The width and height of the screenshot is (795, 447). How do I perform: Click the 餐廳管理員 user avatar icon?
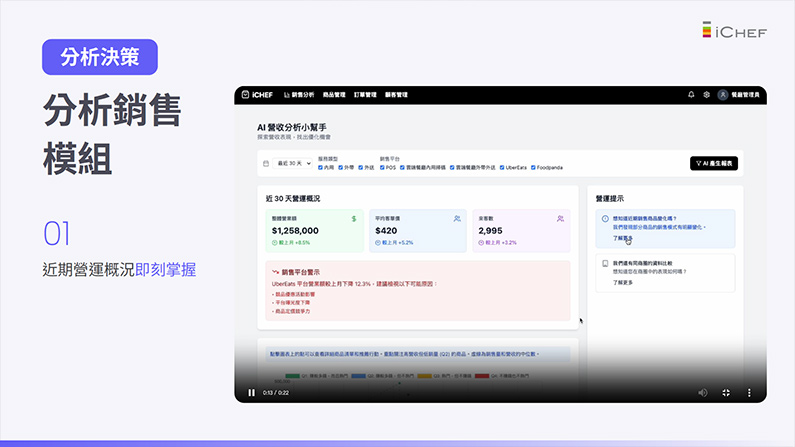pyautogui.click(x=723, y=95)
